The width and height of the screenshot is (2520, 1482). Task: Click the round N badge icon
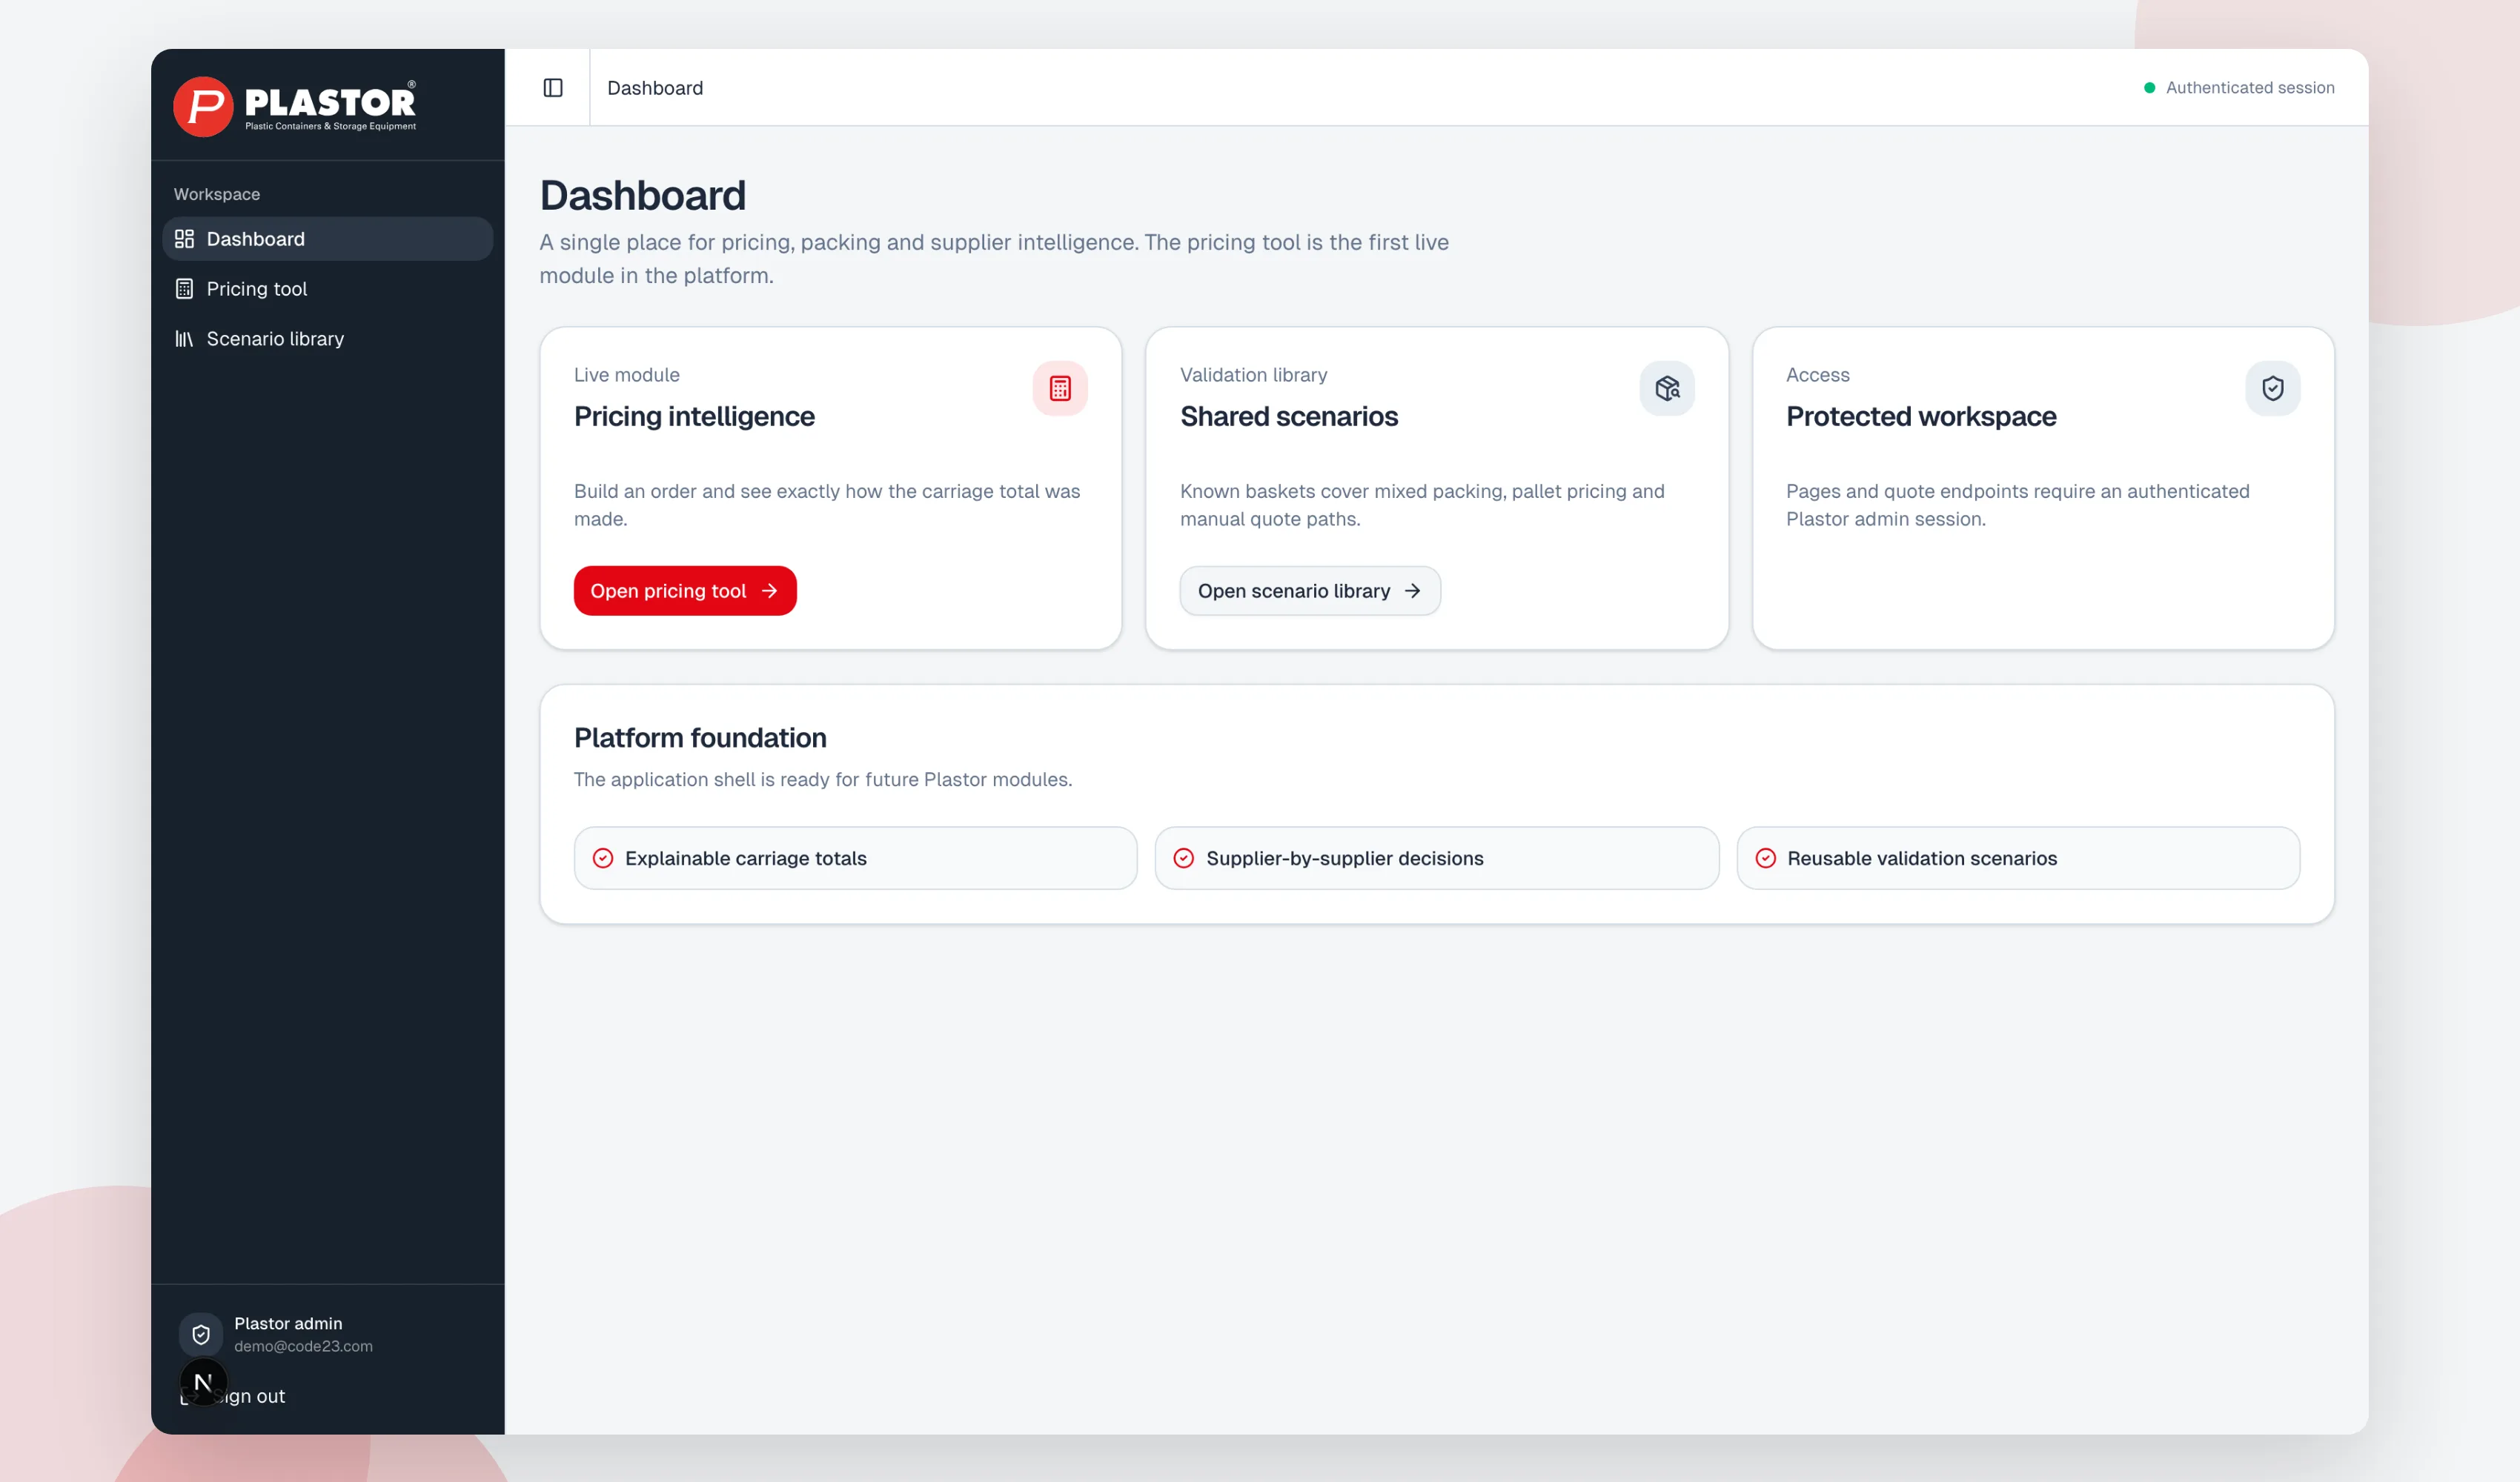point(203,1382)
